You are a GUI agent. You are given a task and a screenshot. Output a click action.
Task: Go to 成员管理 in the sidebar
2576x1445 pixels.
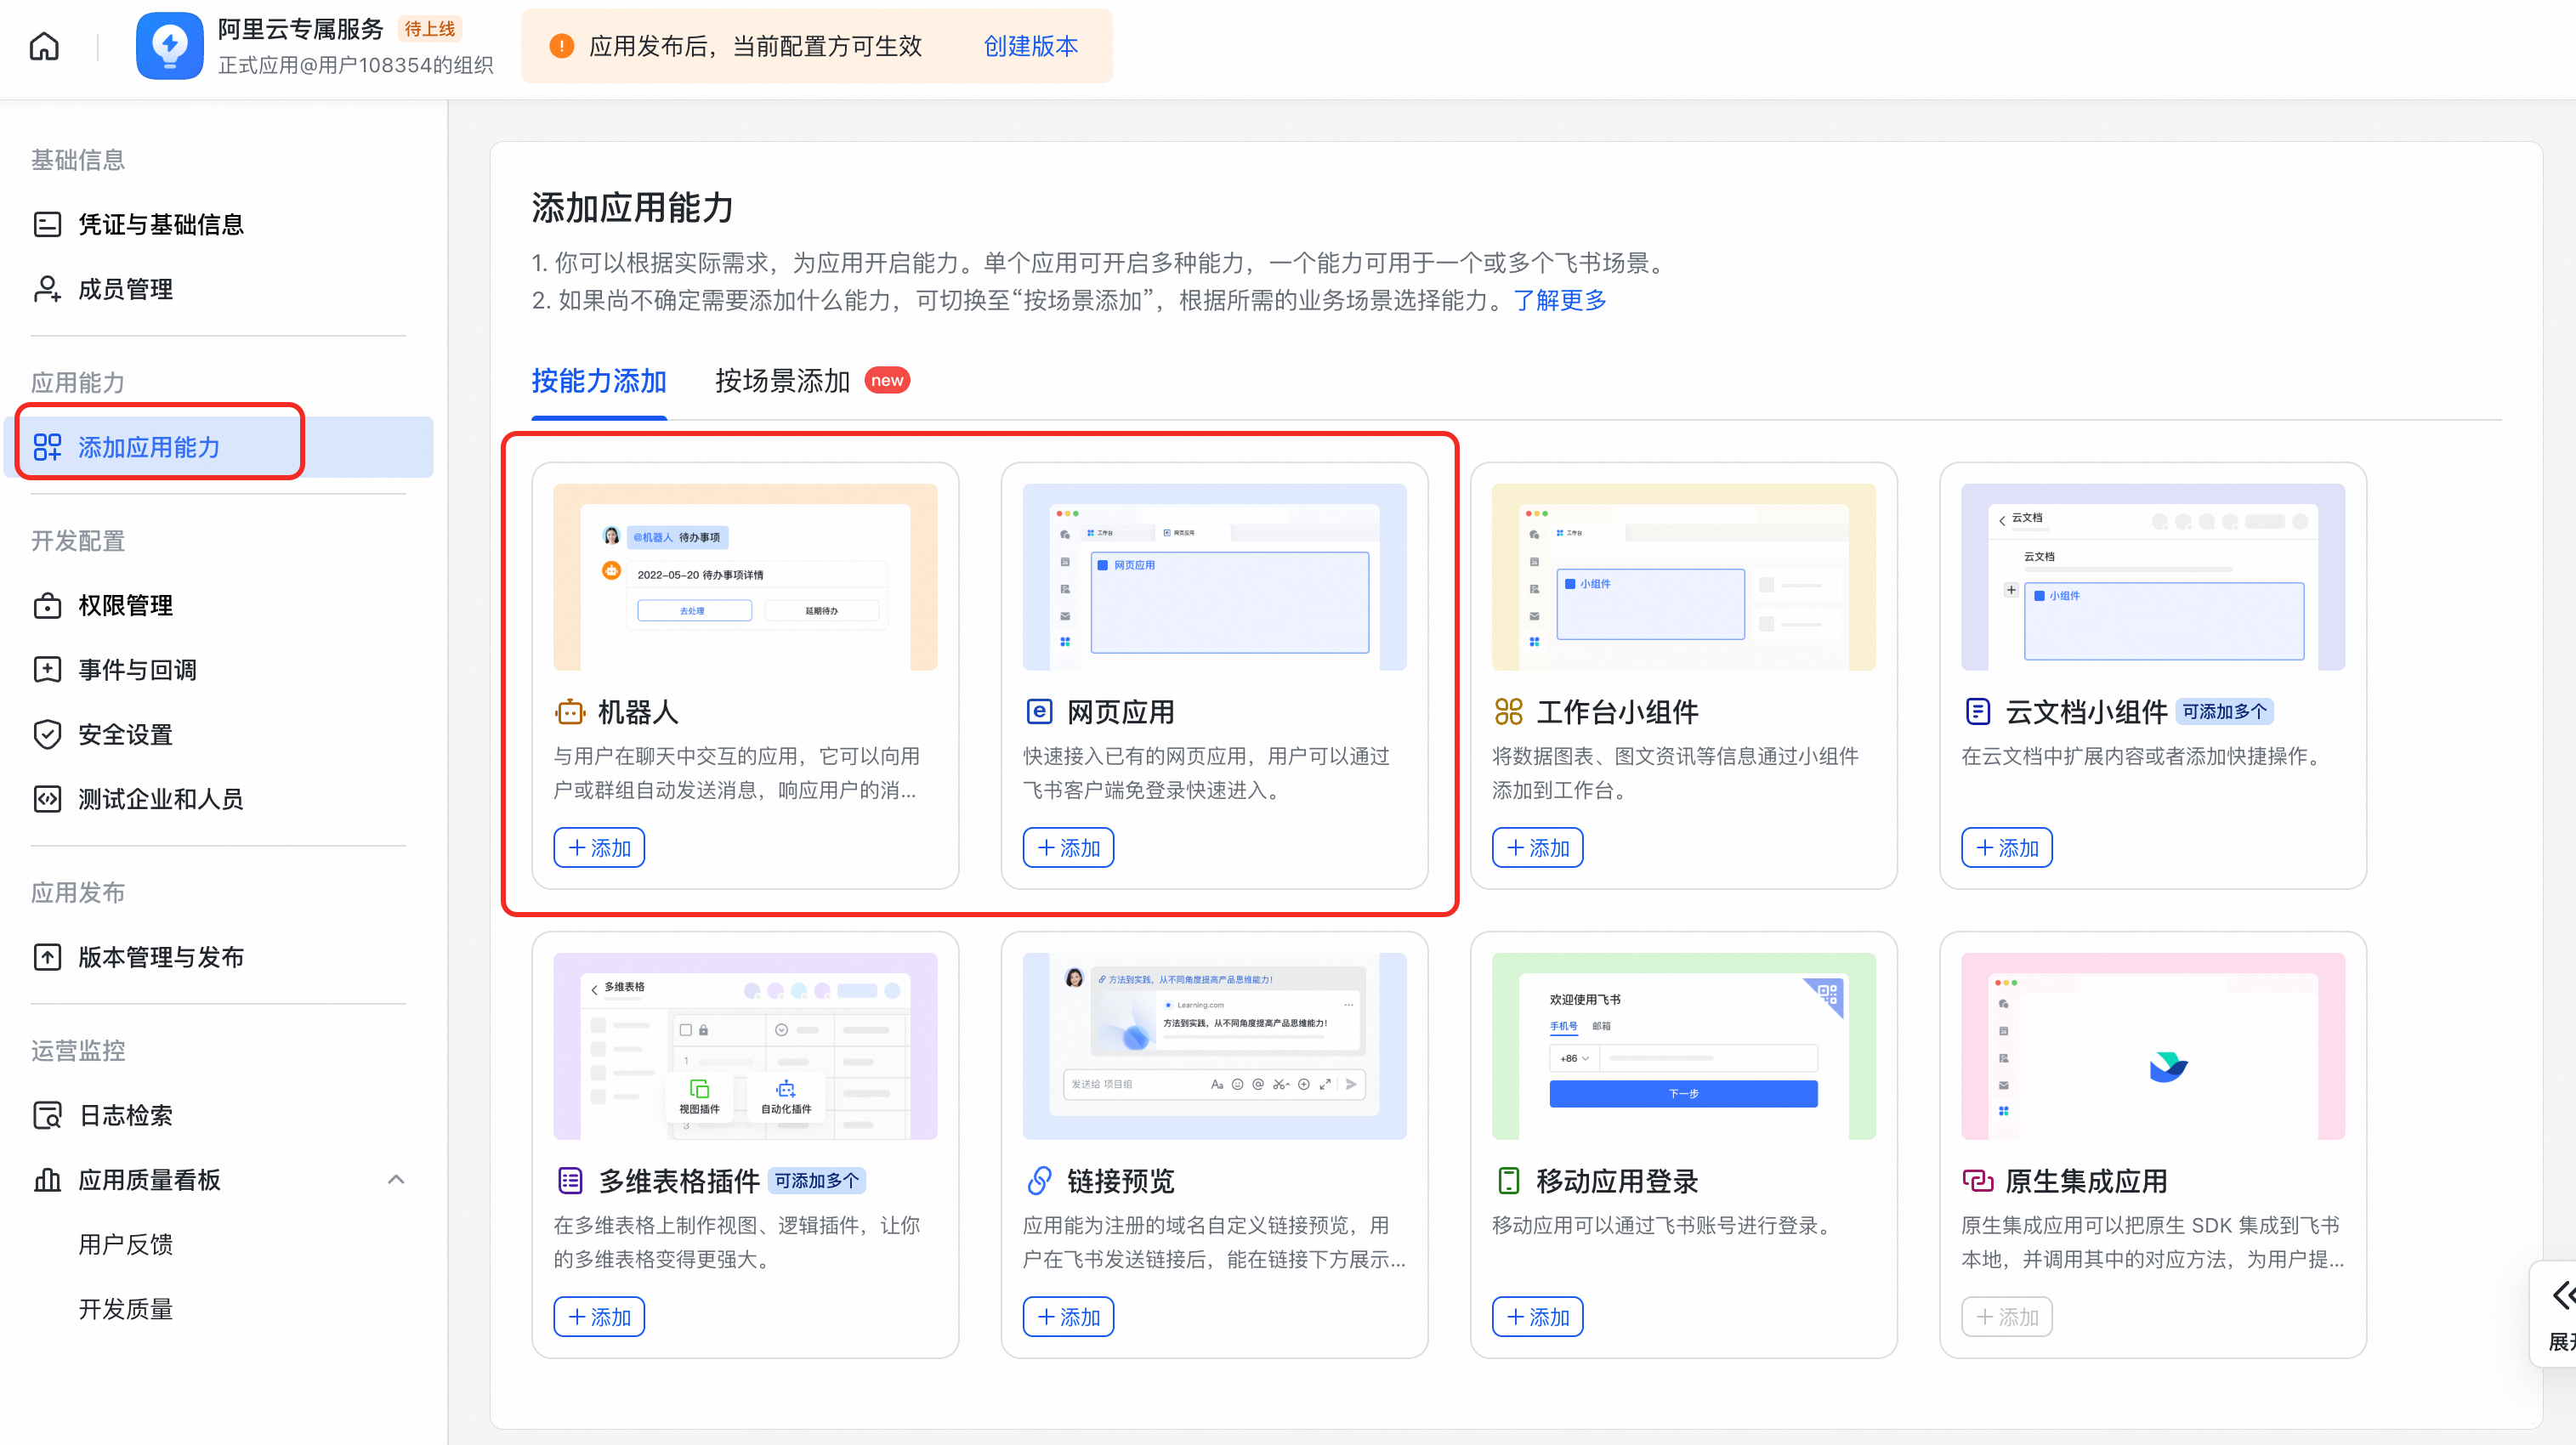point(125,289)
